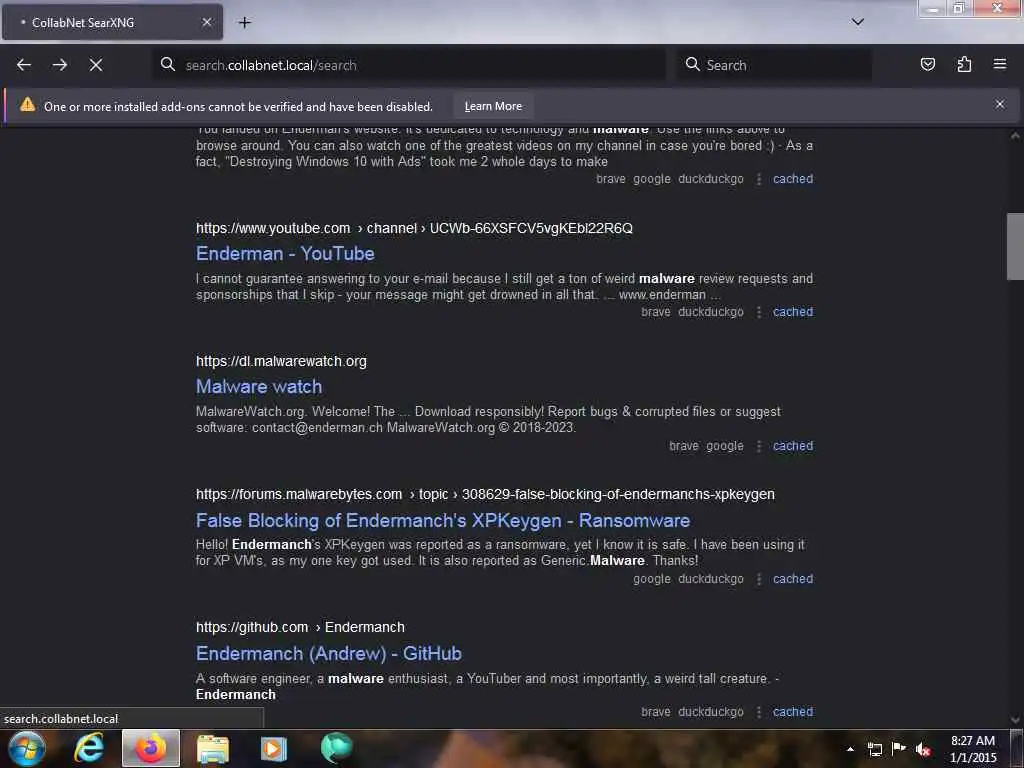1024x768 pixels.
Task: Click scrollbar down arrow
Action: pyautogui.click(x=1015, y=720)
